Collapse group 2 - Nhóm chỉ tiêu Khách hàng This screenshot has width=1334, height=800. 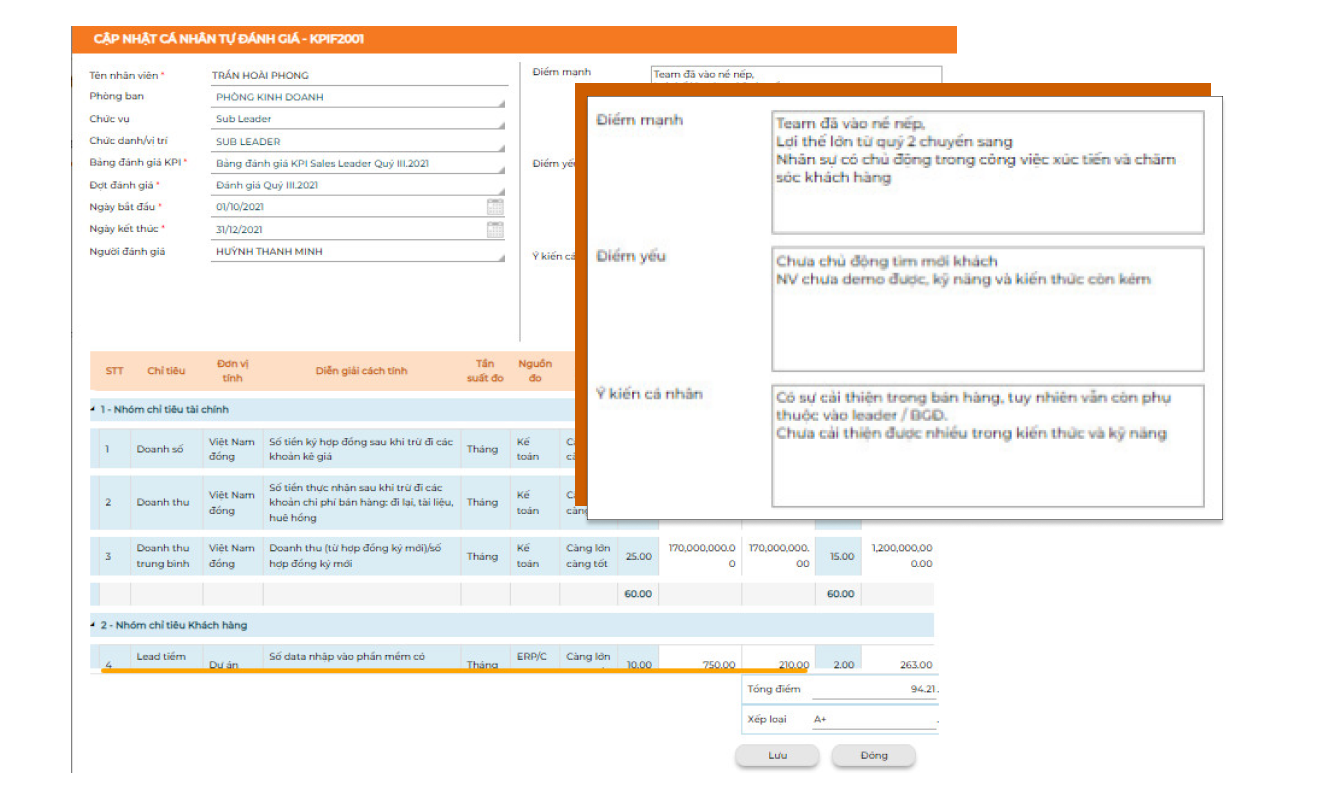point(94,626)
